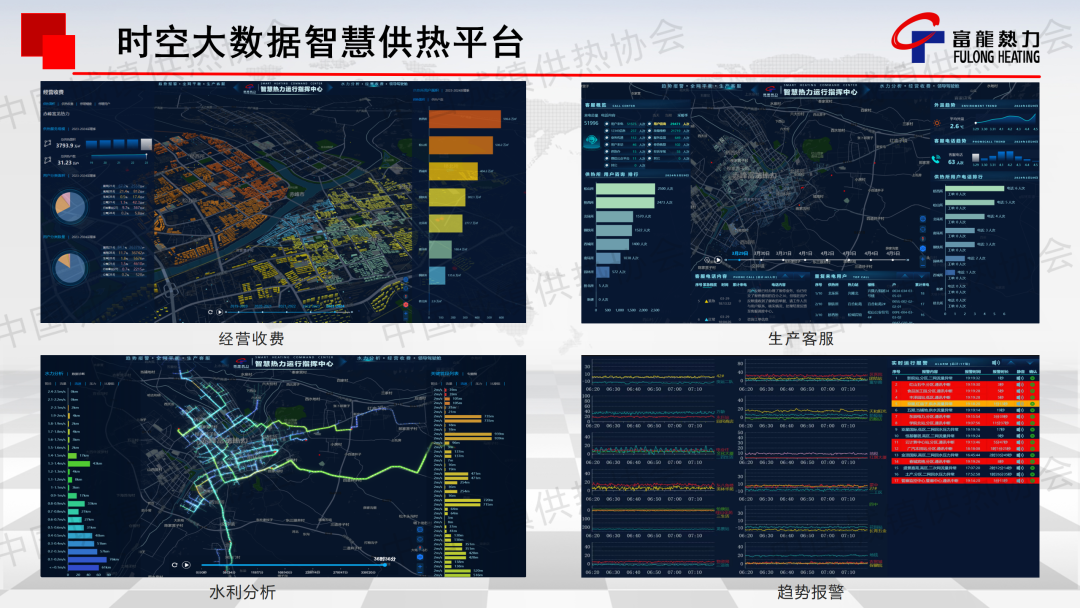Click the top orange bar in ranking chart
The width and height of the screenshot is (1080, 608).
click(x=464, y=118)
